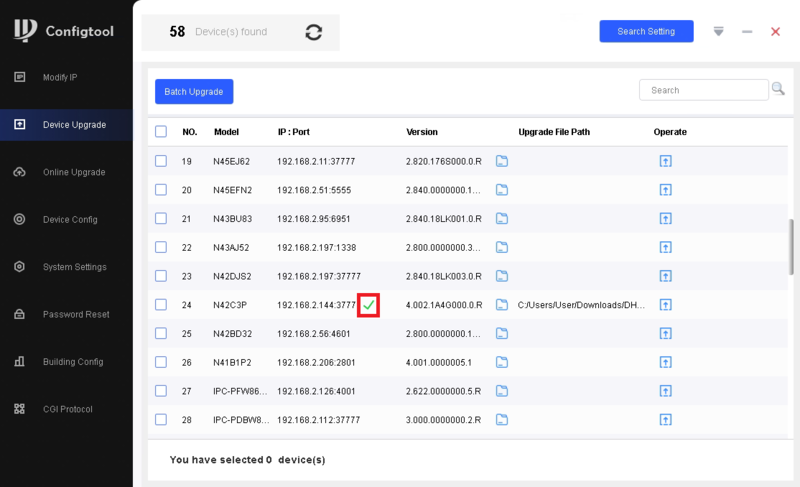Go to Password Reset page
The height and width of the screenshot is (487, 800).
pyautogui.click(x=76, y=314)
